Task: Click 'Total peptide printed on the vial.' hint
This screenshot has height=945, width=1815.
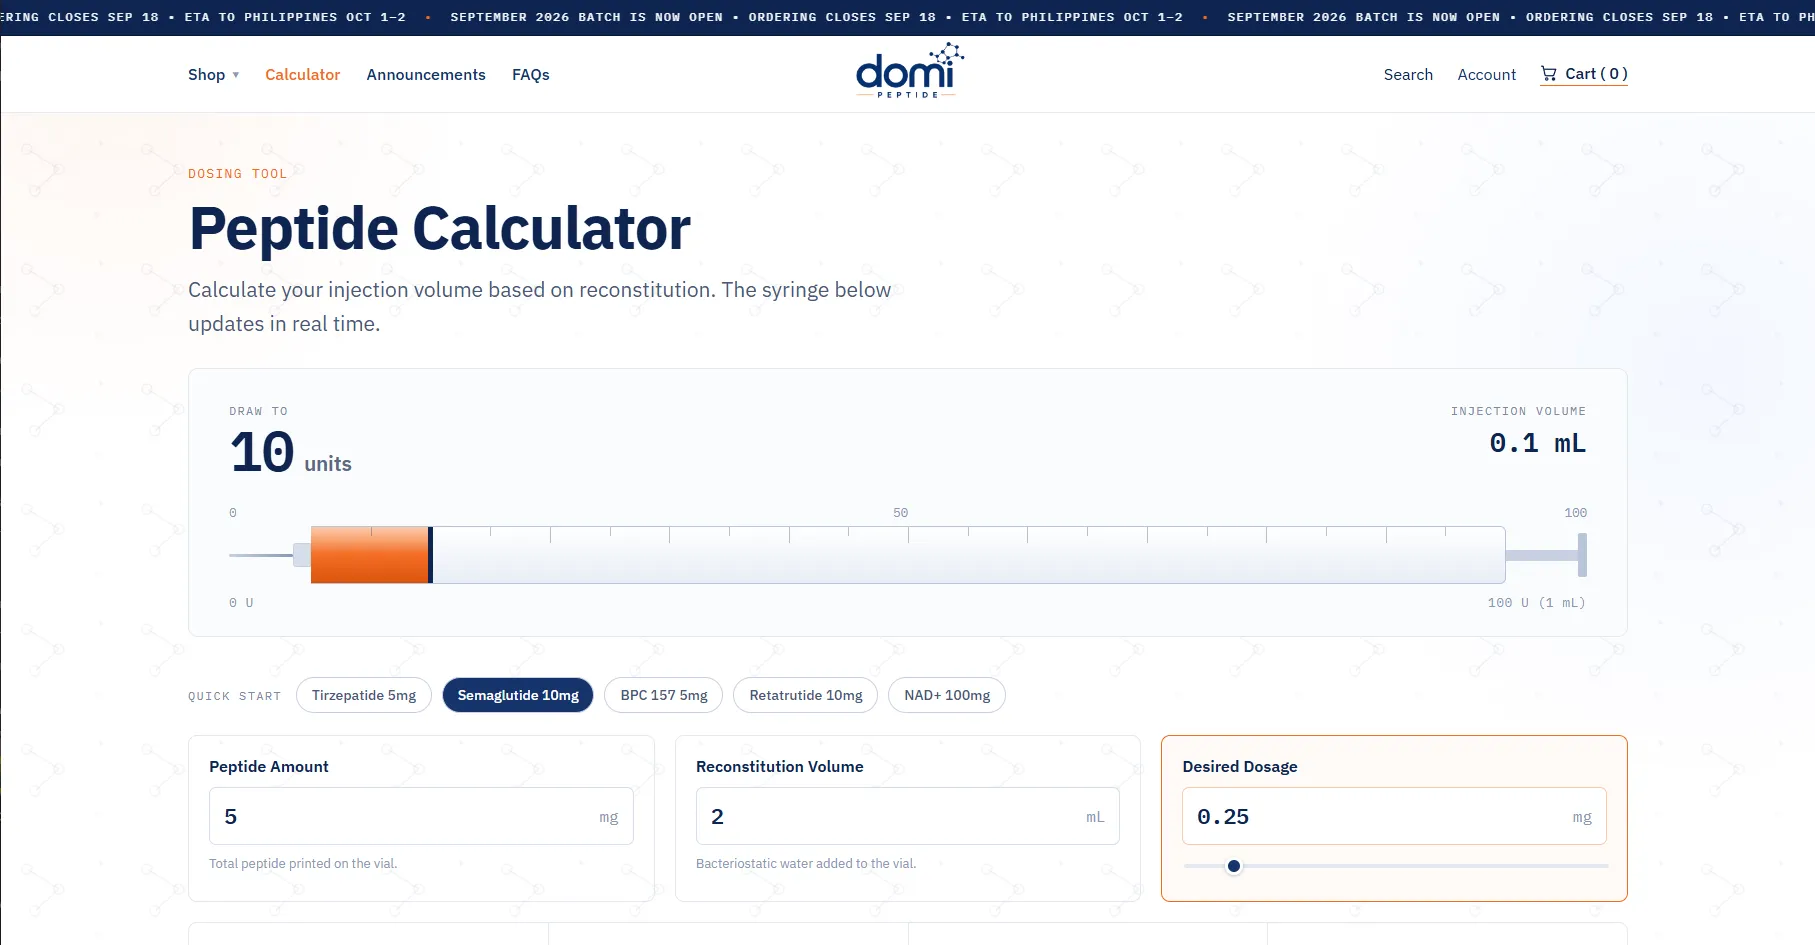Action: [303, 864]
